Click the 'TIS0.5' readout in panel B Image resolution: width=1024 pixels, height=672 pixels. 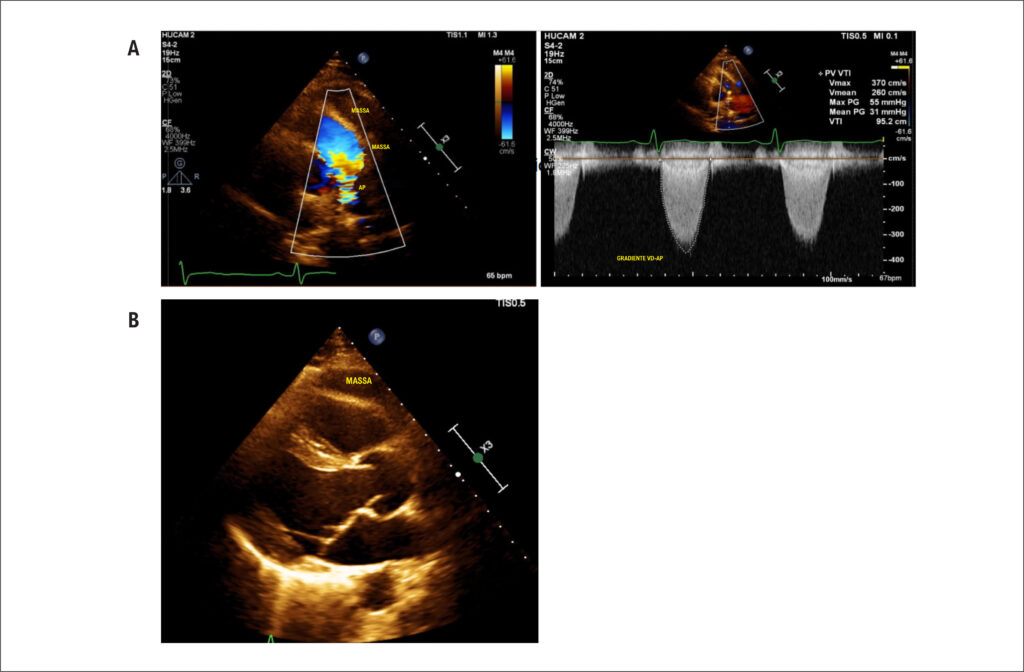click(510, 303)
